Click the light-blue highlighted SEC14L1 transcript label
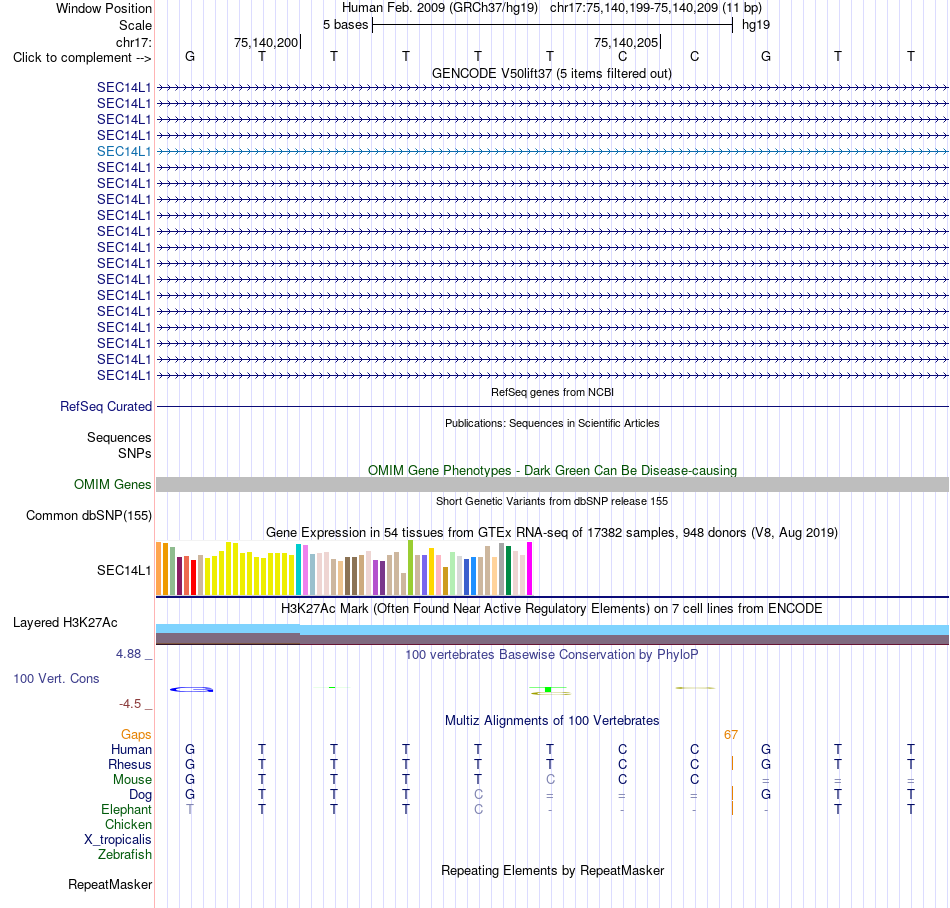950x908 pixels. [124, 151]
